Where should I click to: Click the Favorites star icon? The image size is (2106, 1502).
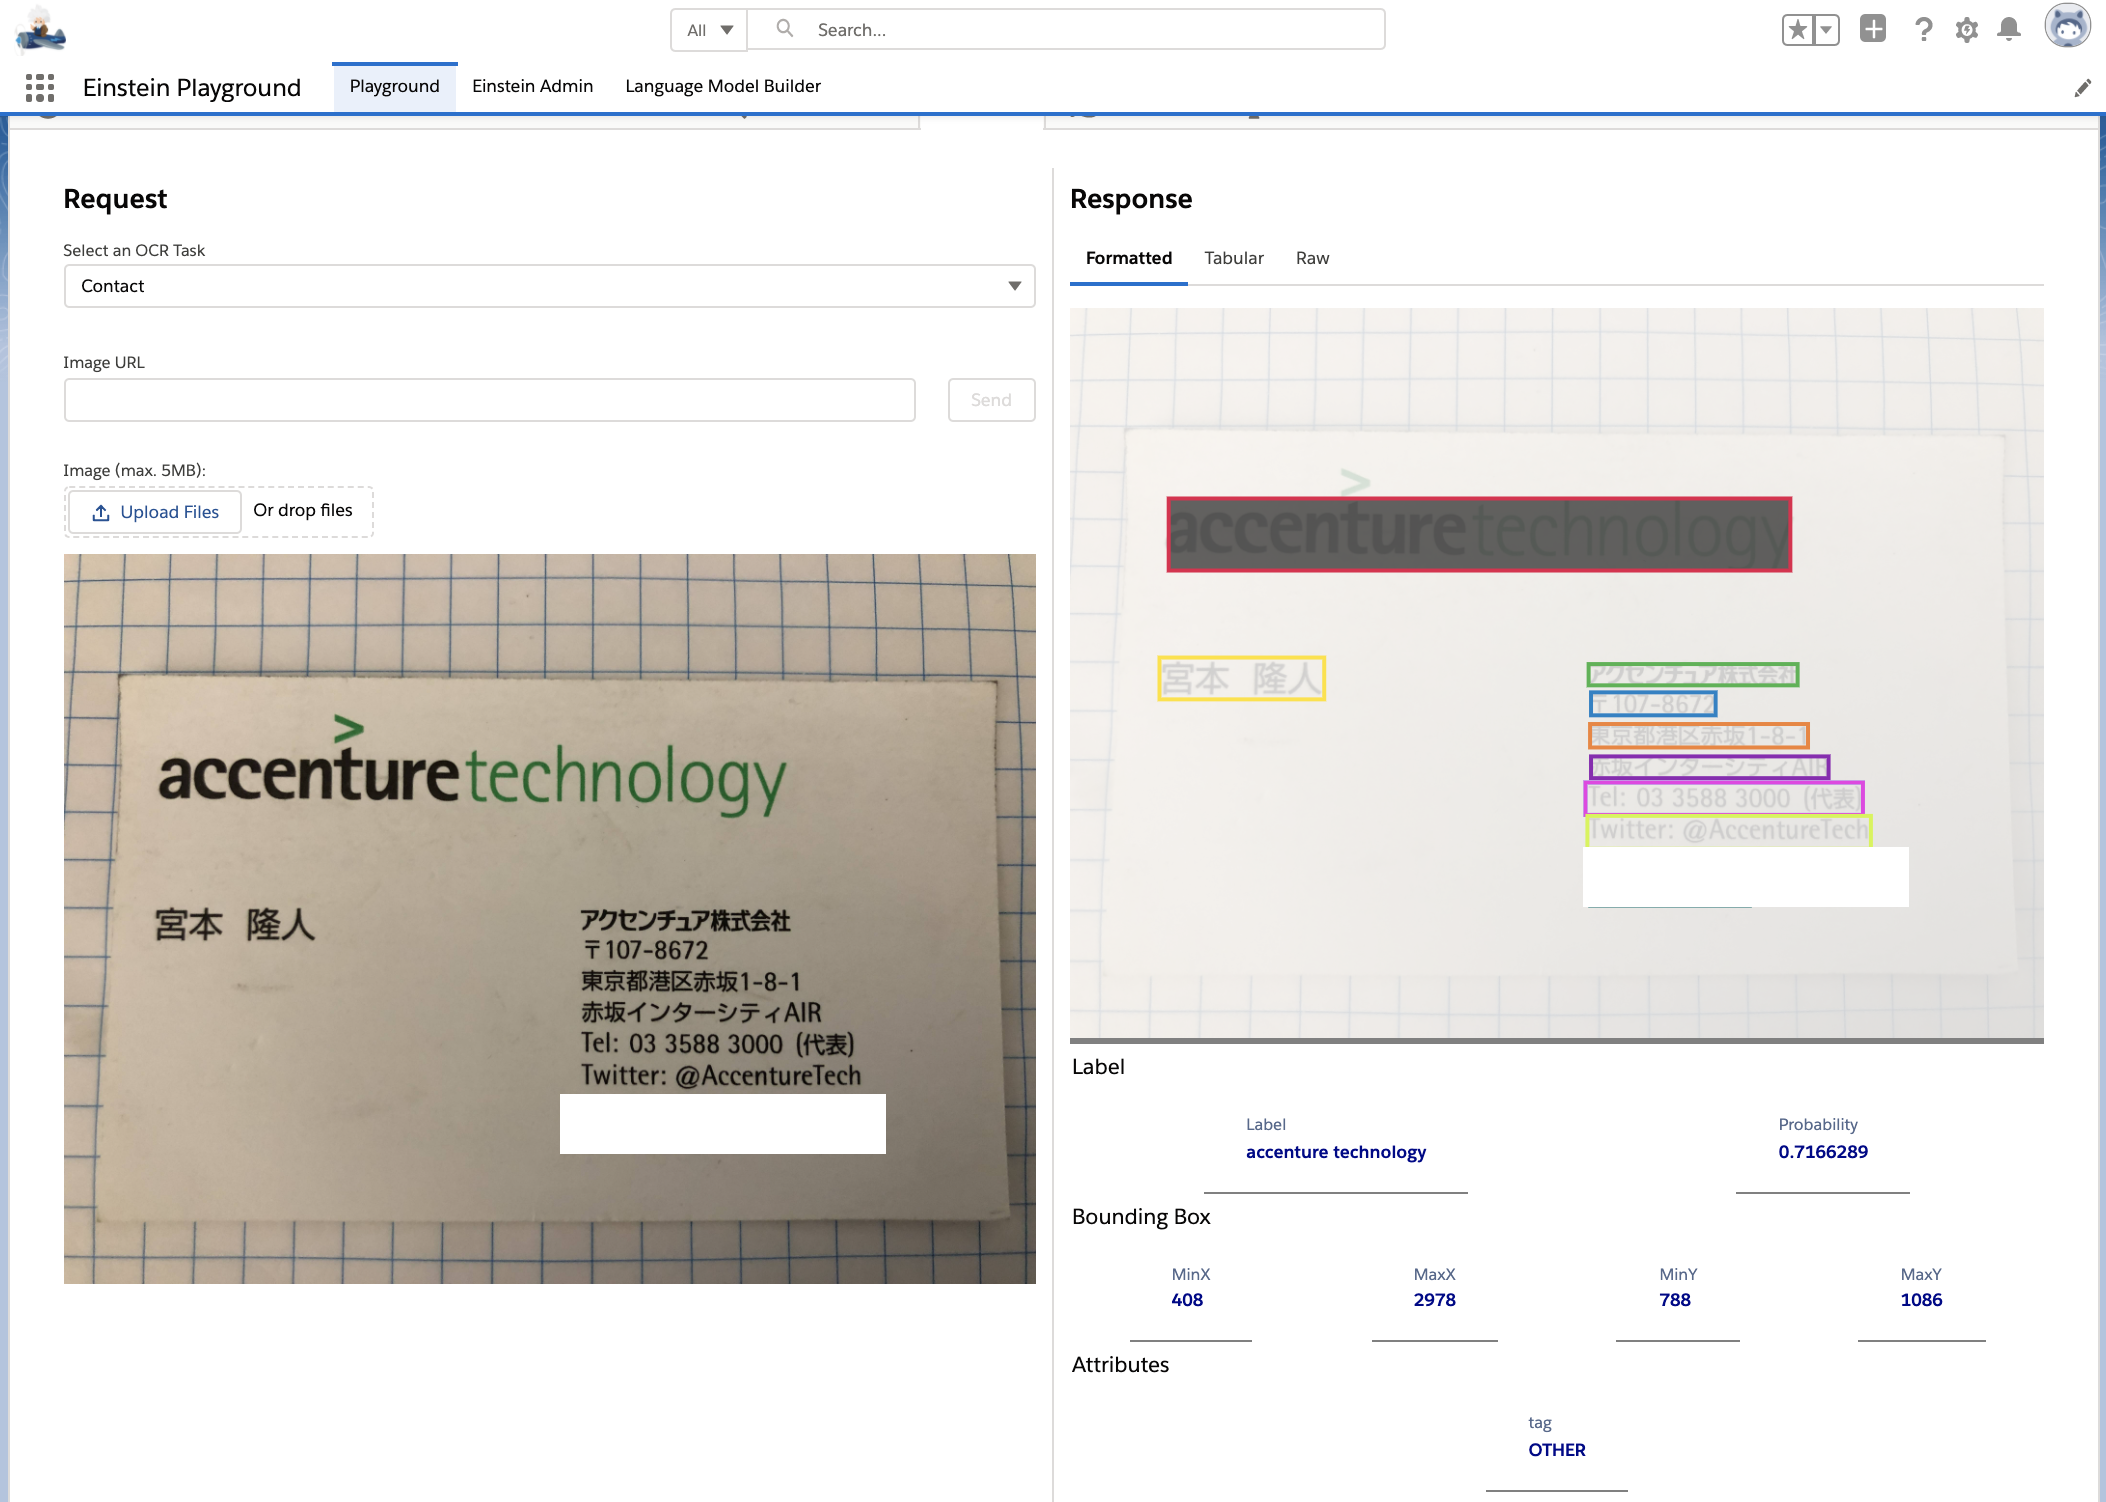coord(1798,30)
